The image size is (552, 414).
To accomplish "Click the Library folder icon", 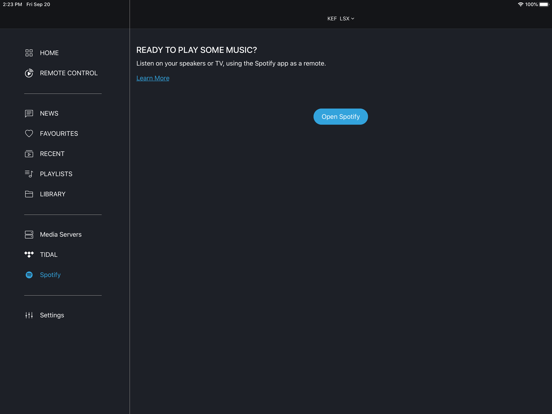I will (29, 194).
